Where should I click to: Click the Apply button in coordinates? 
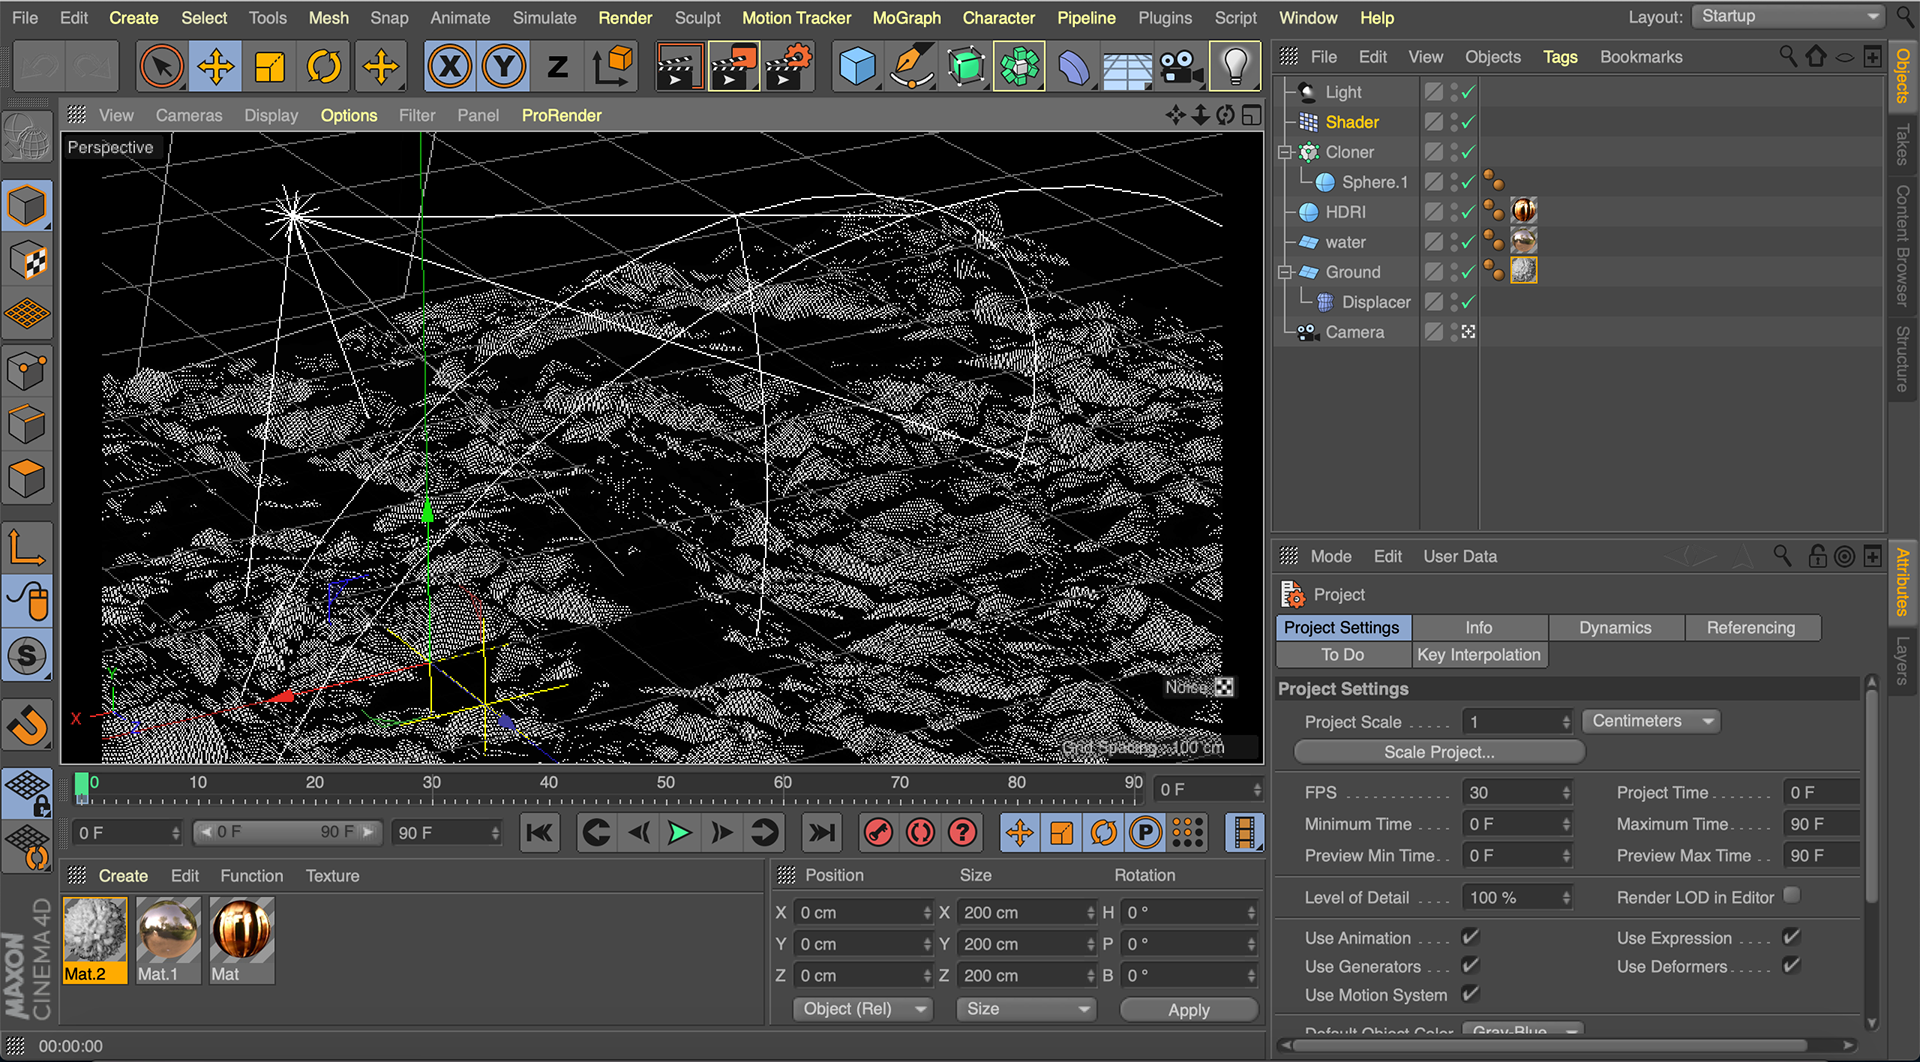(x=1188, y=1010)
